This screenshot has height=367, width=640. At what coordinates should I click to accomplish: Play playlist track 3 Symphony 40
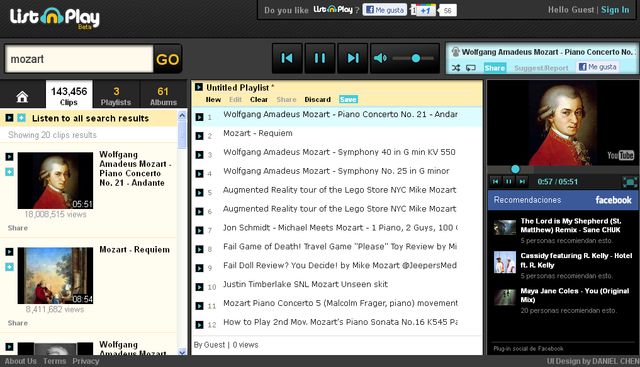pyautogui.click(x=199, y=155)
